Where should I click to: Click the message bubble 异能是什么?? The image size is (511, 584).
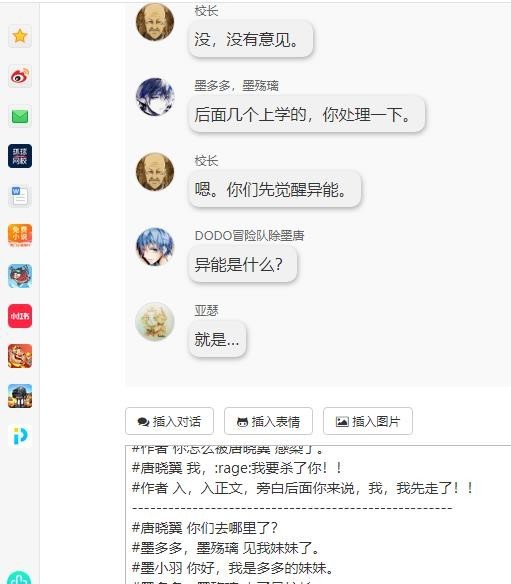click(243, 265)
